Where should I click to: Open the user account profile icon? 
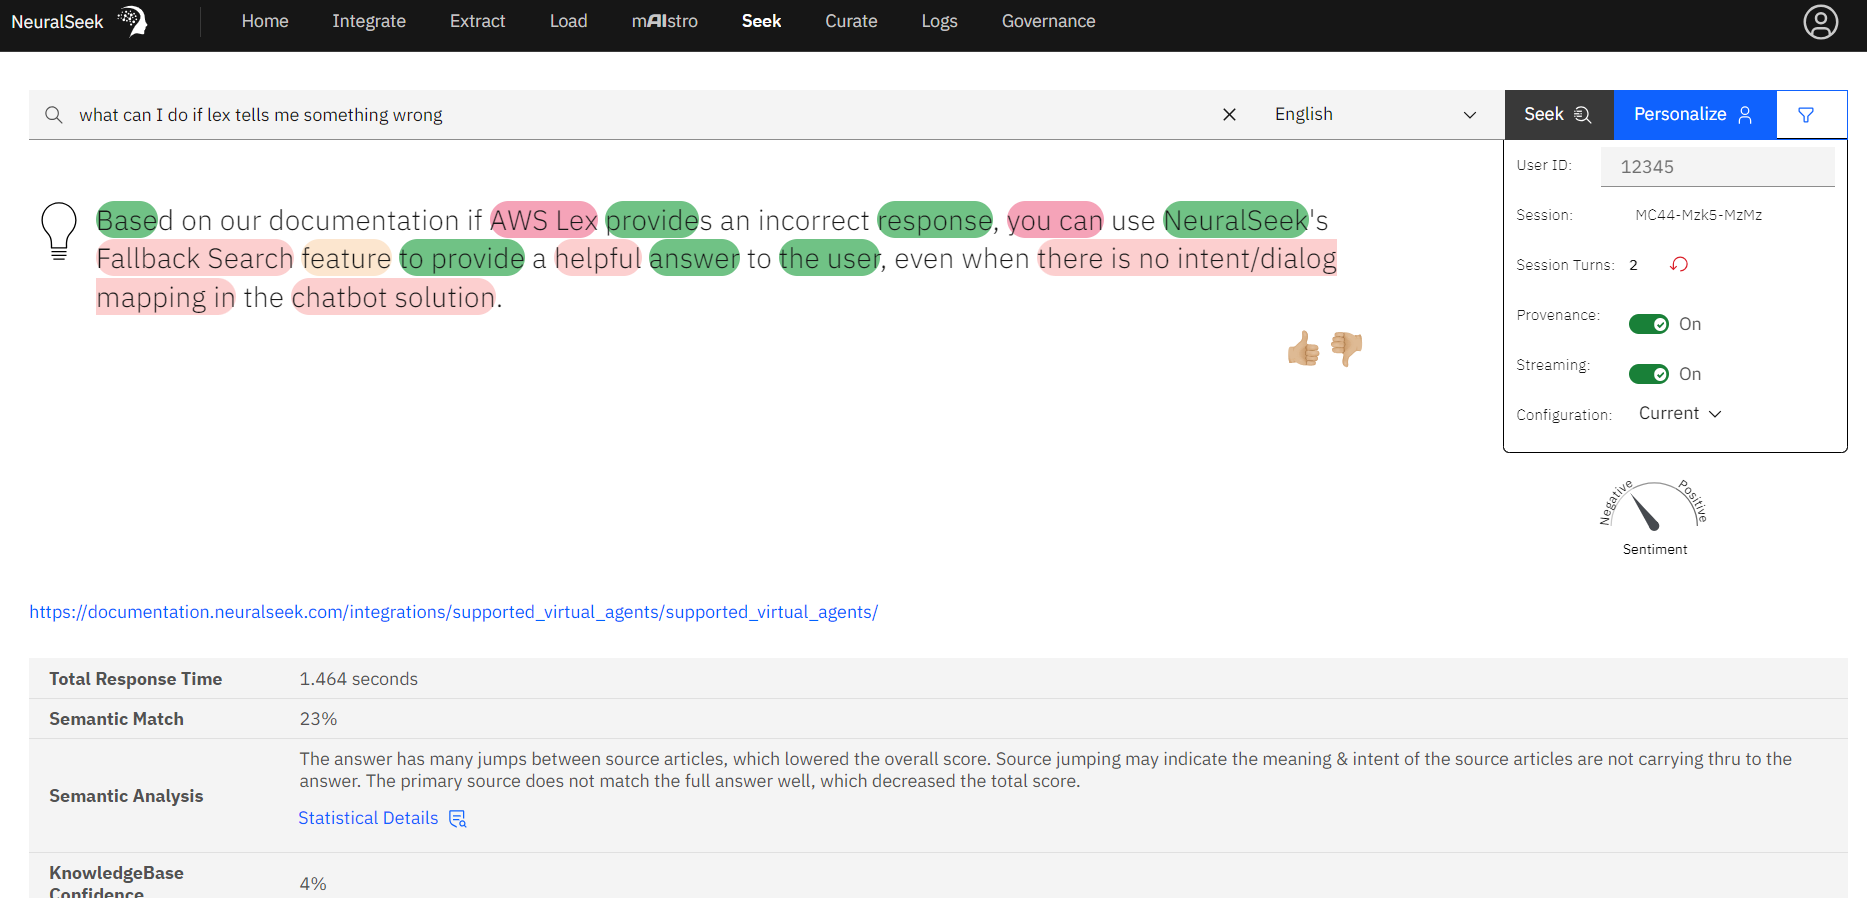tap(1820, 22)
